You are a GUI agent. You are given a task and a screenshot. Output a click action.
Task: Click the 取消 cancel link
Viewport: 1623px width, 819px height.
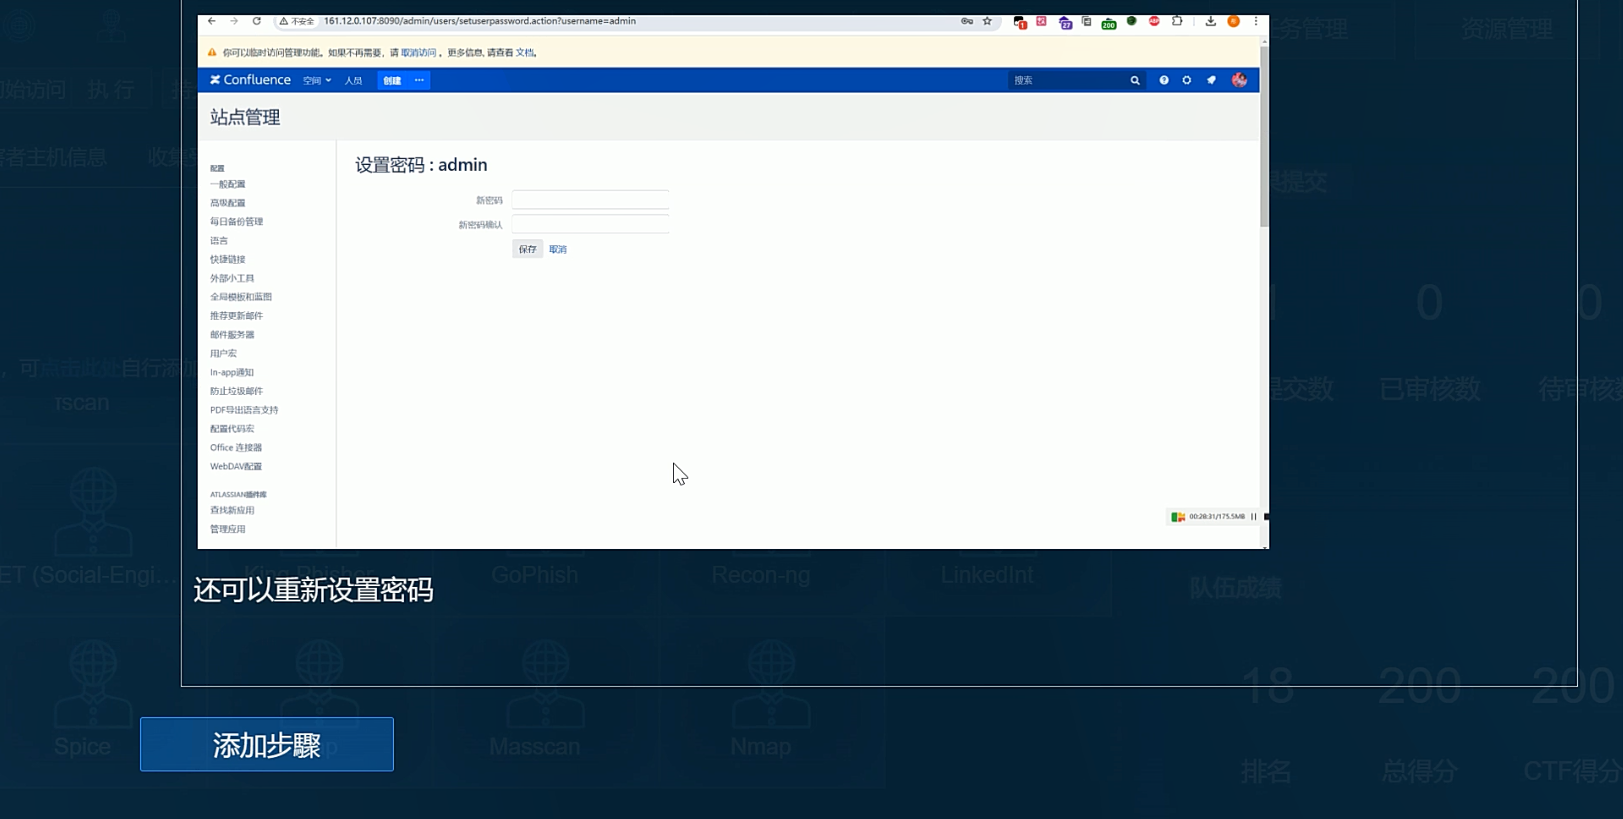[558, 250]
